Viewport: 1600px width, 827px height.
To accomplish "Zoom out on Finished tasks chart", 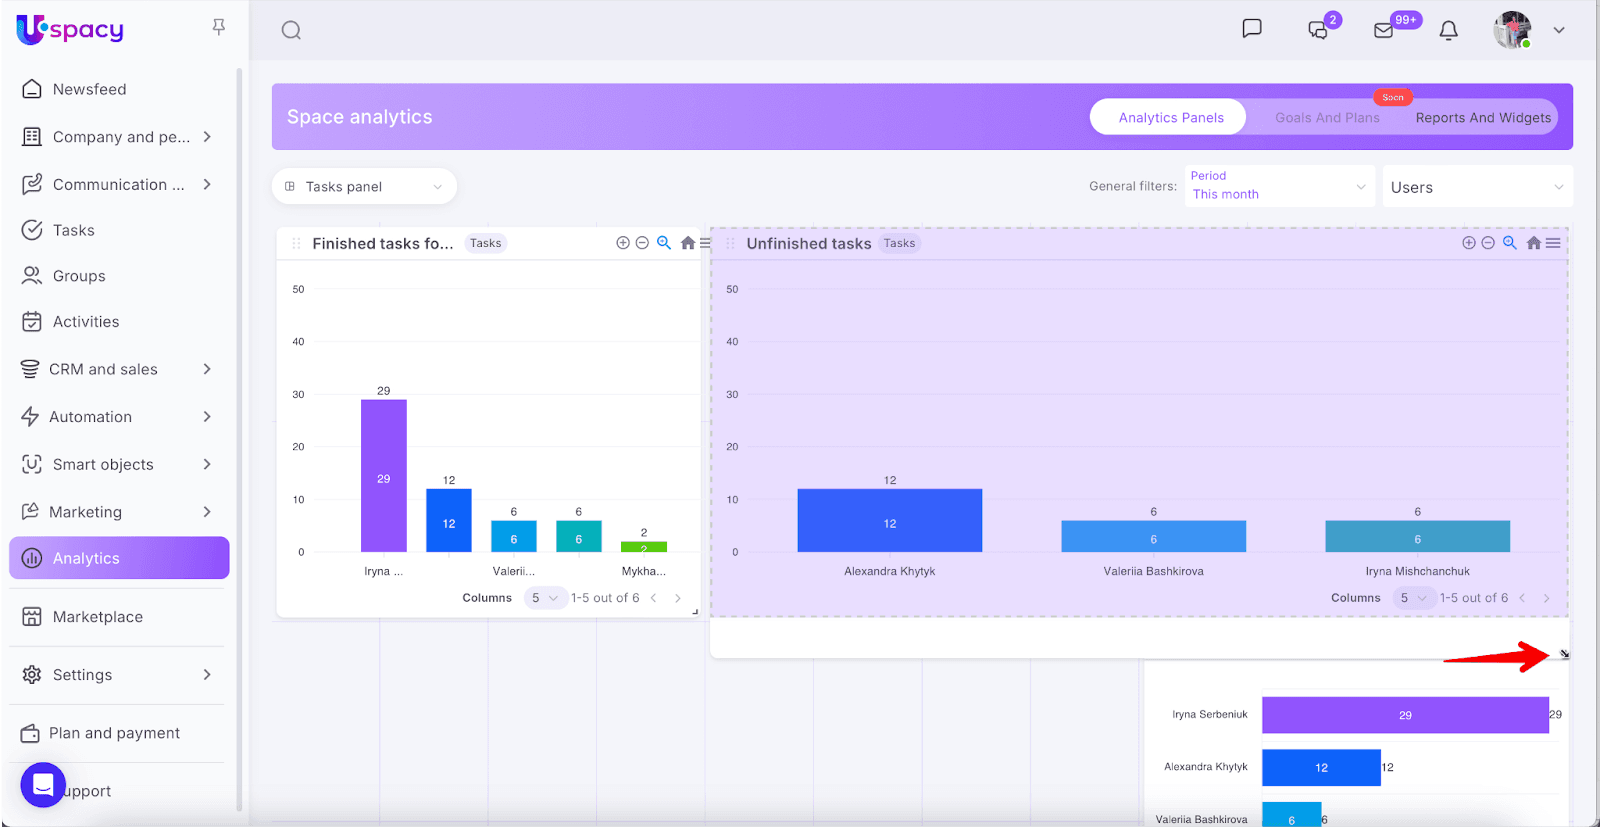I will (x=642, y=243).
